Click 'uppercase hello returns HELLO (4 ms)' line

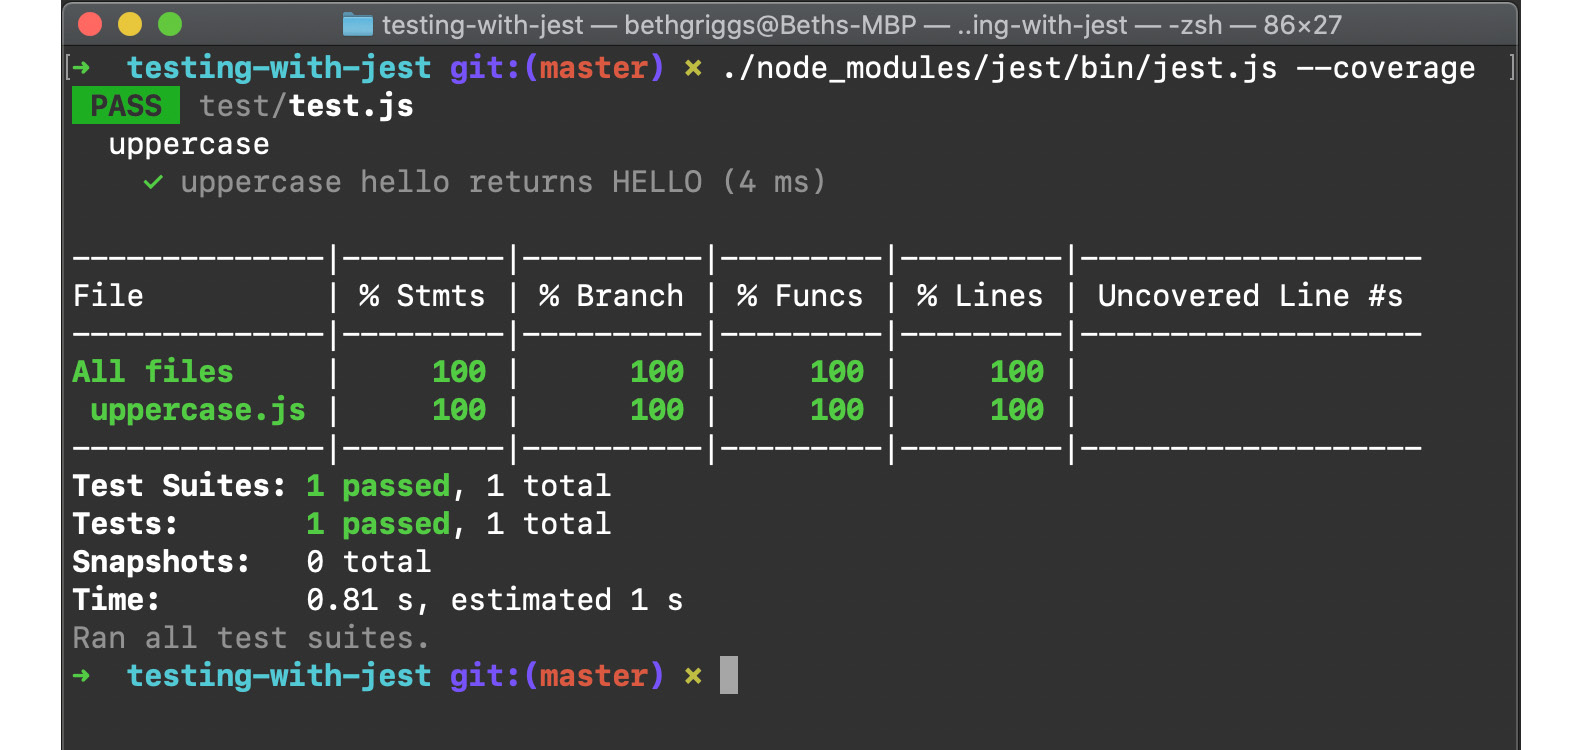click(x=503, y=182)
